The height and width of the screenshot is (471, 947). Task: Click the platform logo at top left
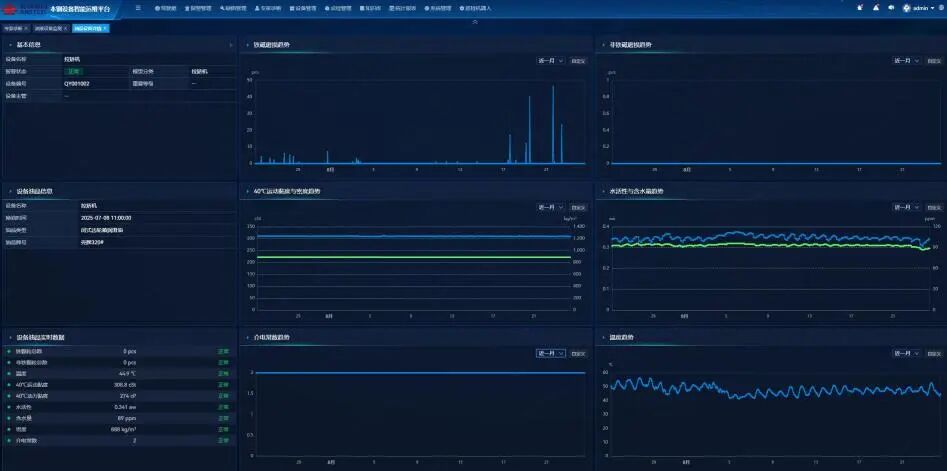(25, 8)
